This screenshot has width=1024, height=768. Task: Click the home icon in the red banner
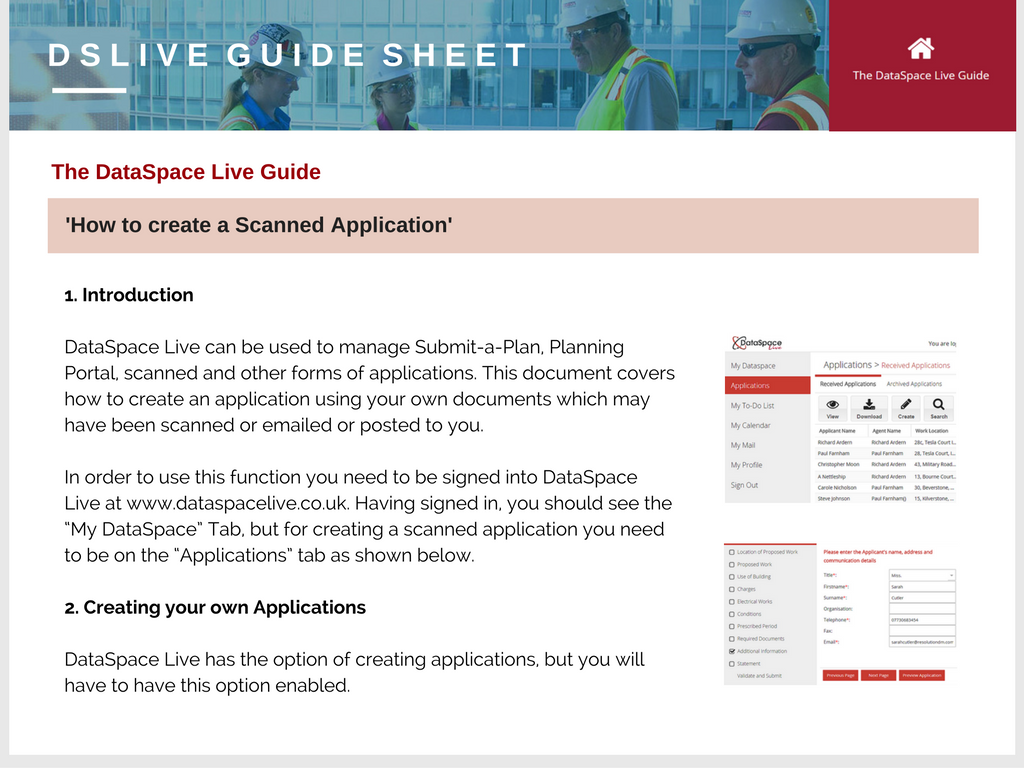pos(920,48)
